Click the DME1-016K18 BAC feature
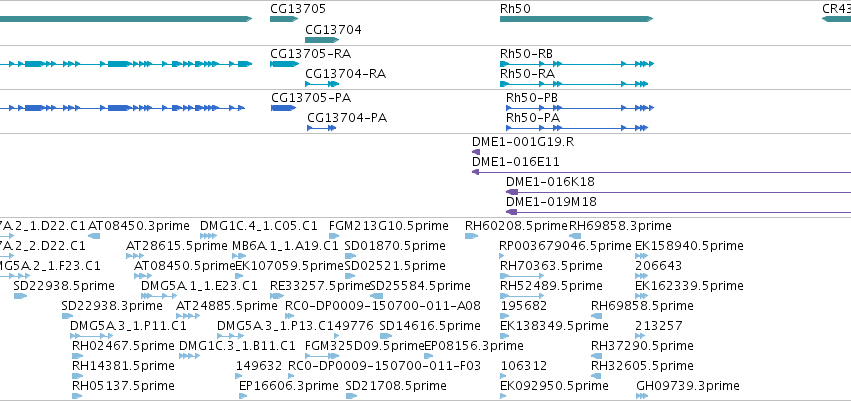The image size is (851, 401). (678, 192)
